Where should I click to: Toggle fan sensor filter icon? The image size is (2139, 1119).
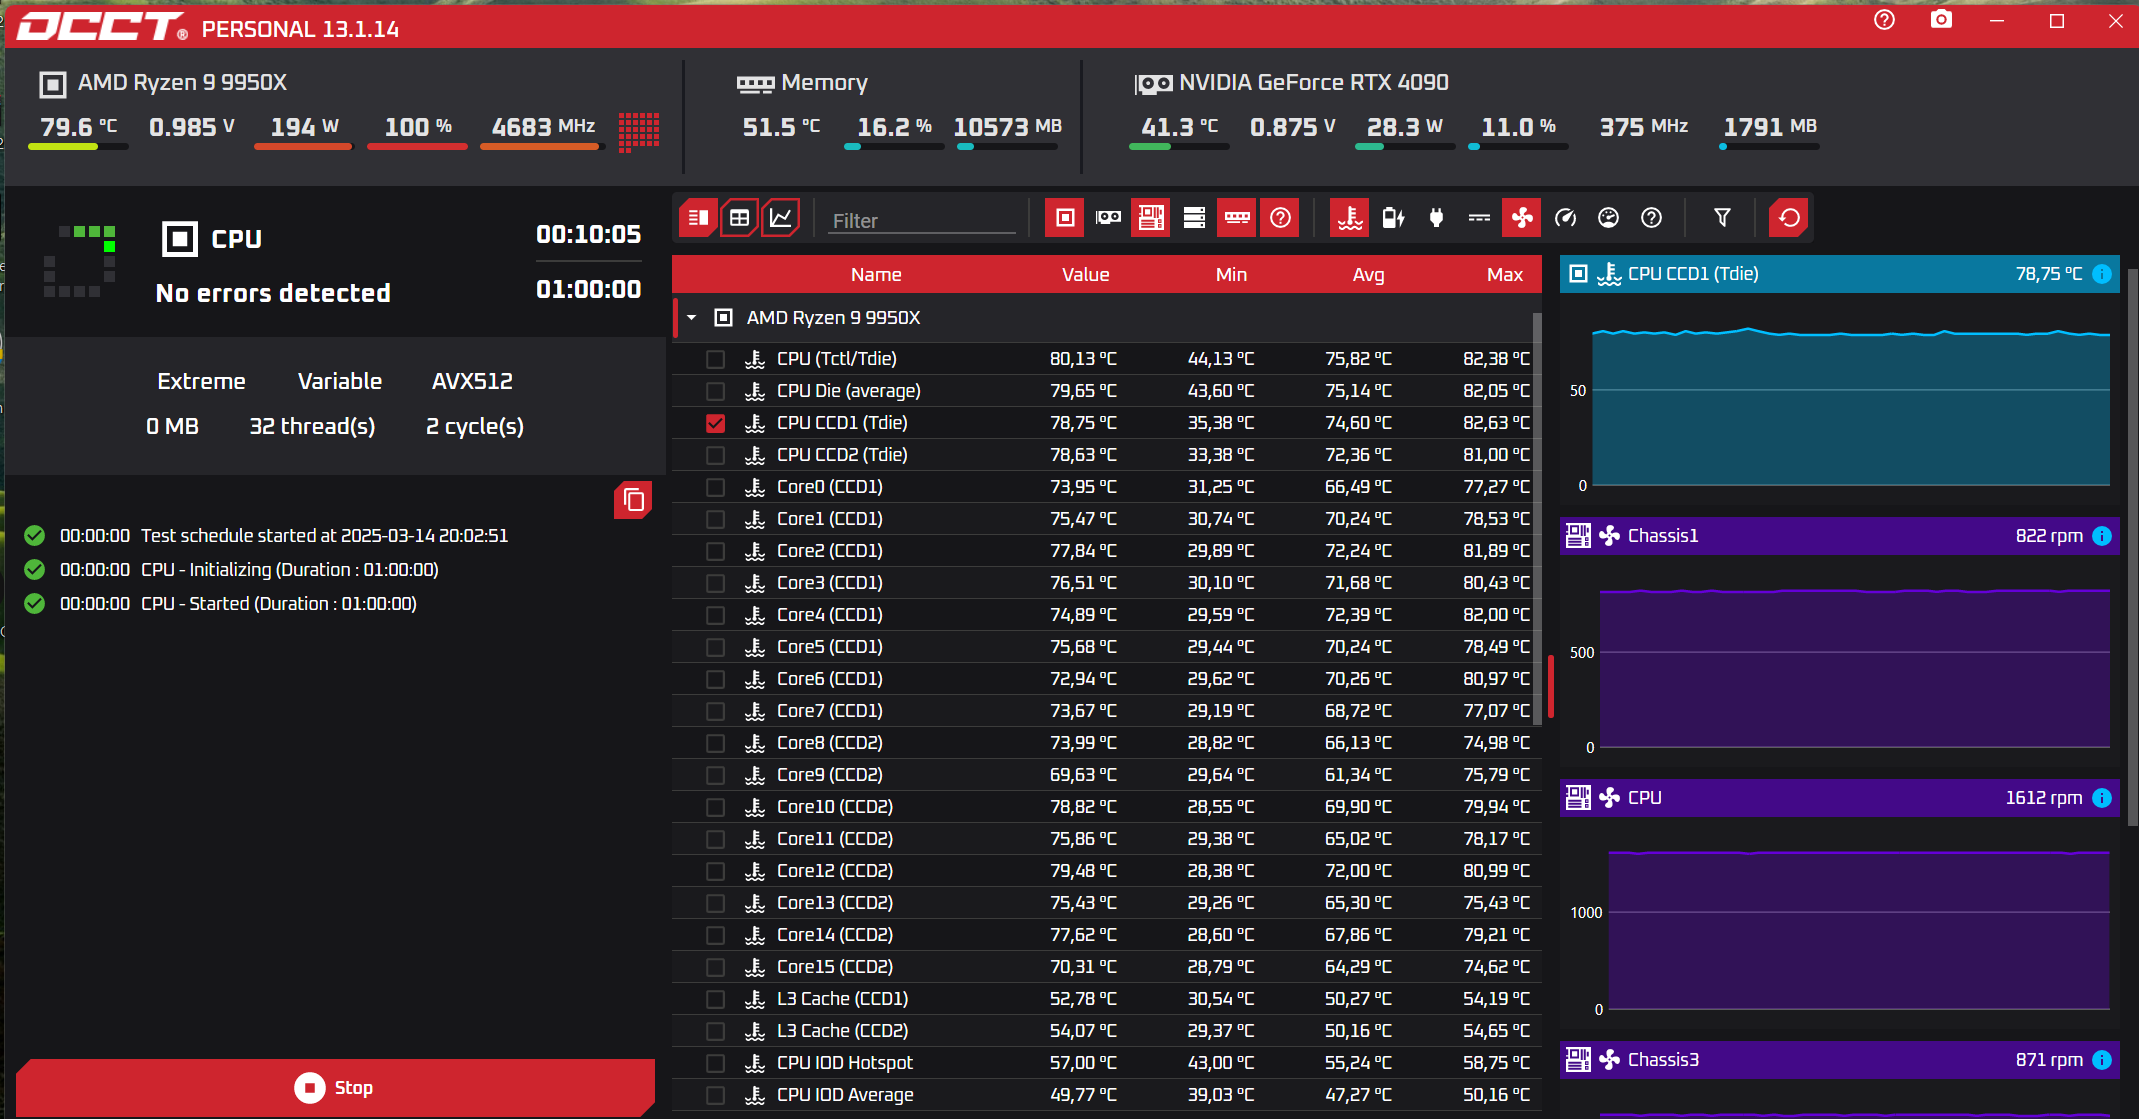pyautogui.click(x=1521, y=217)
